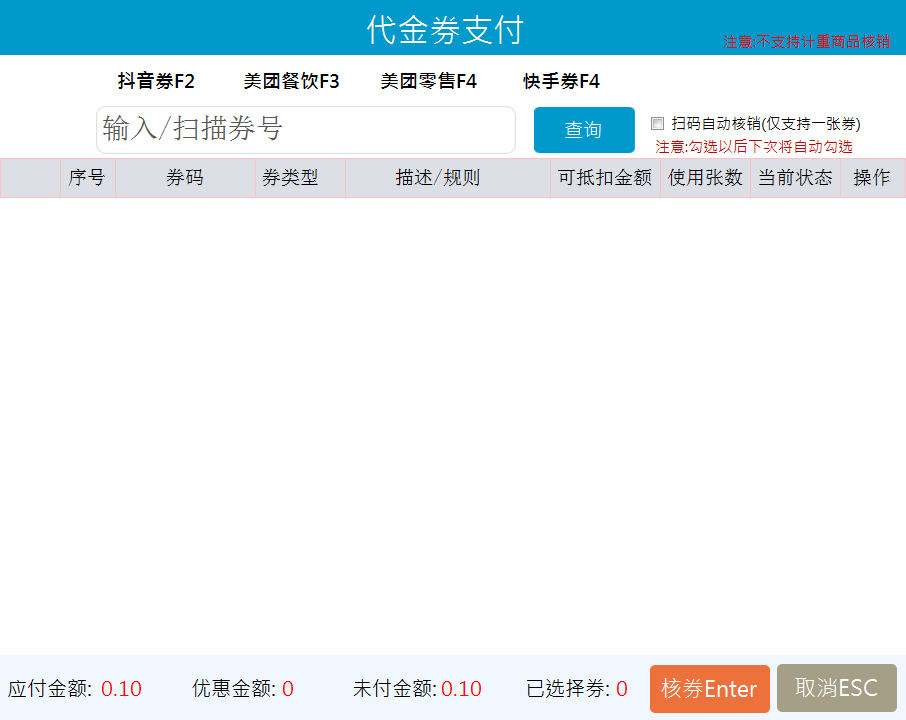Open the 快手券F4 tab
Image resolution: width=906 pixels, height=720 pixels.
pyautogui.click(x=561, y=81)
